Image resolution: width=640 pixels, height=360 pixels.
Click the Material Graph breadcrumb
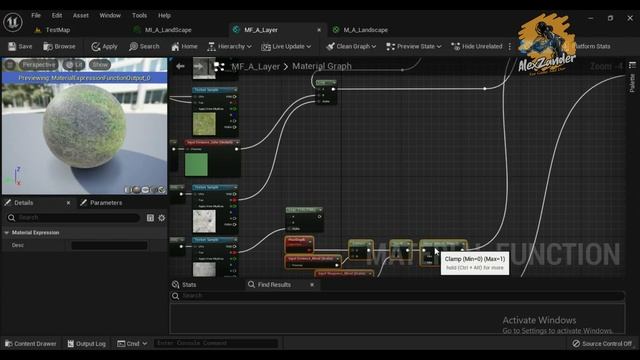pos(322,66)
